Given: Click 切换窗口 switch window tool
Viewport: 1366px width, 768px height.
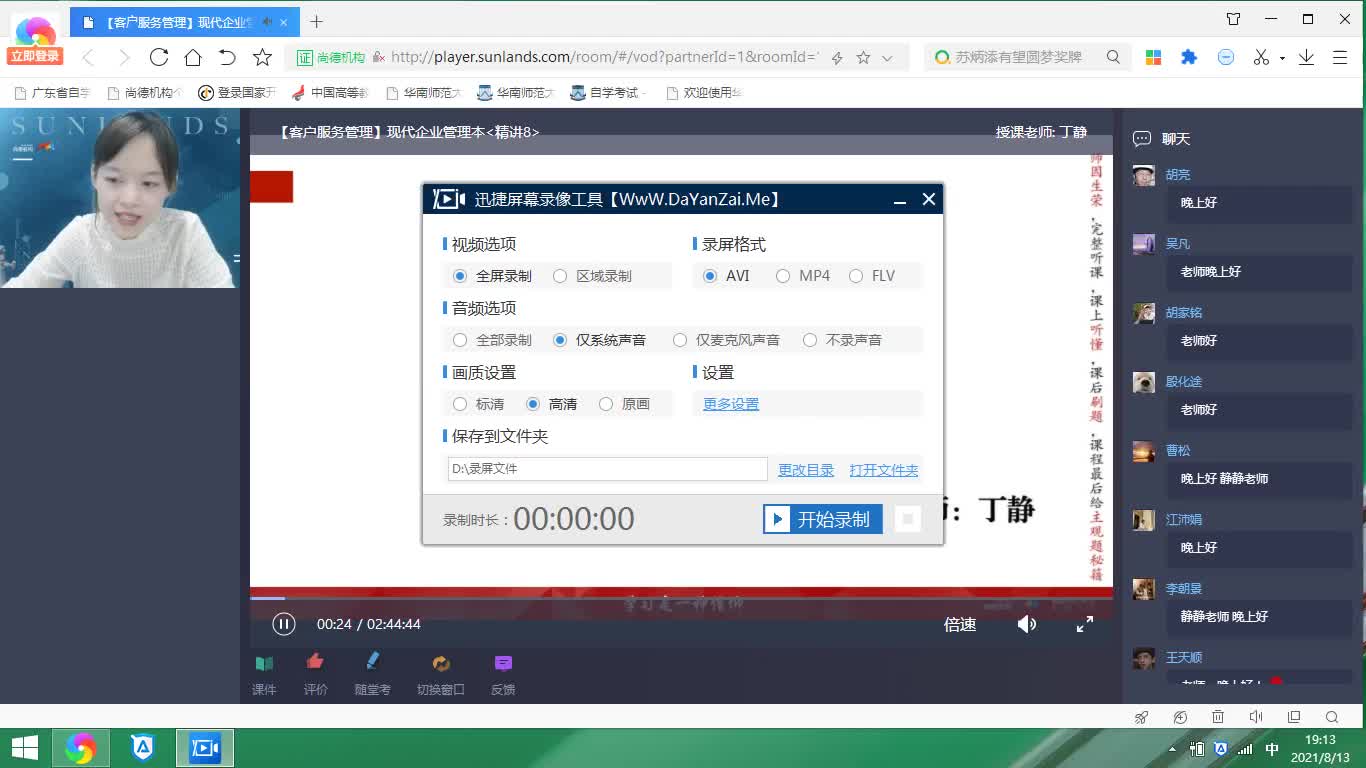Looking at the screenshot, I should [x=441, y=674].
